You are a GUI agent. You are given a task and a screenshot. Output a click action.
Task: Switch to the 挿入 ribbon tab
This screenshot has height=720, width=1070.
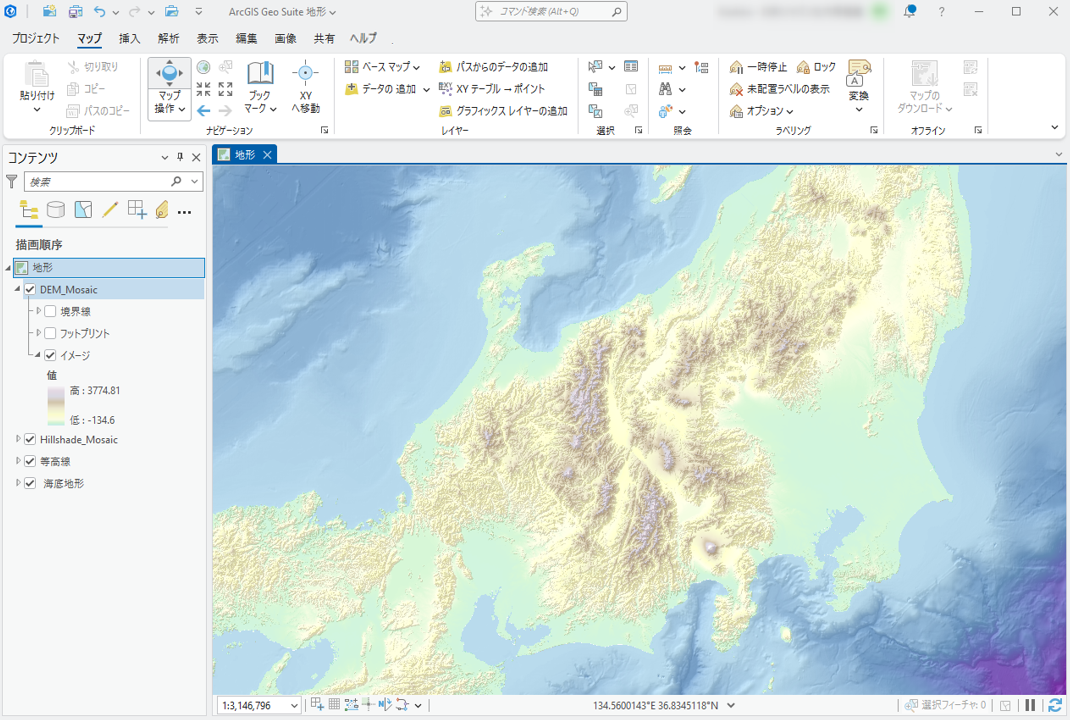(130, 39)
